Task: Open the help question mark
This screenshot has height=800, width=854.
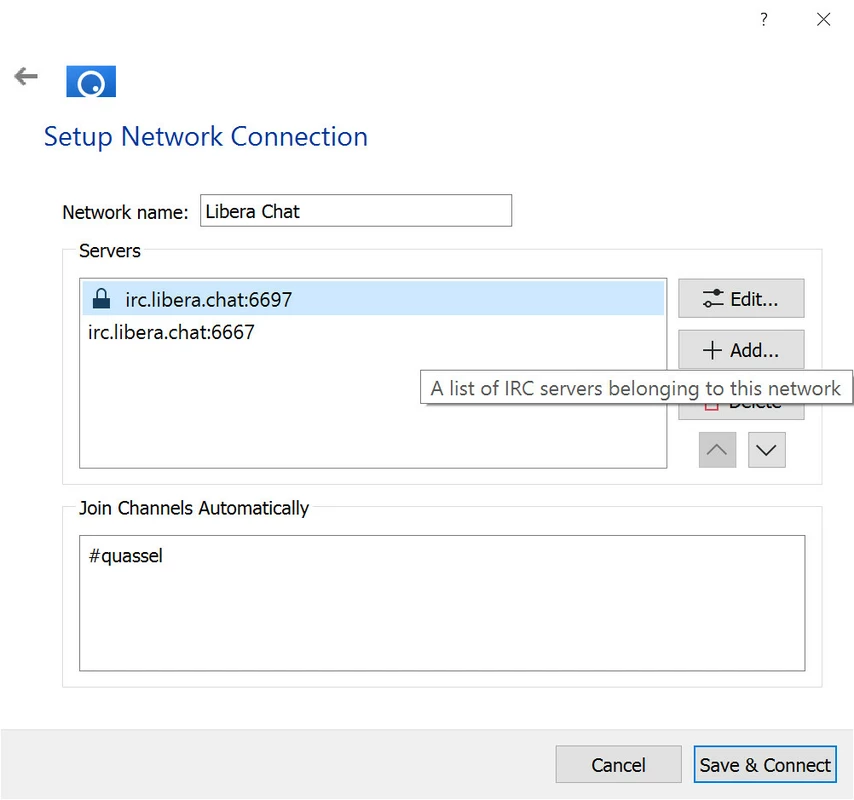Action: click(764, 20)
